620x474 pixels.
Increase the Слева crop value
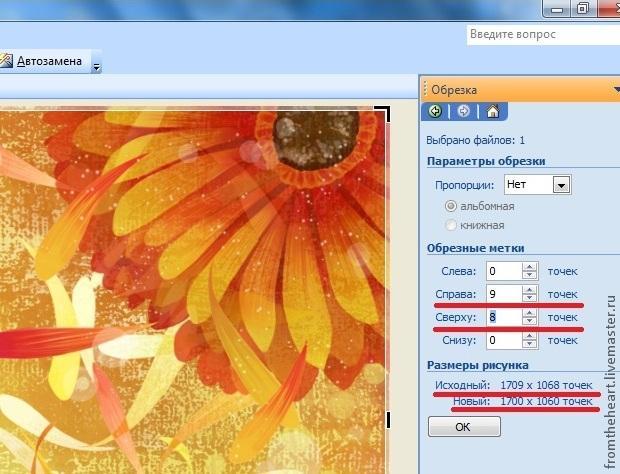point(529,267)
